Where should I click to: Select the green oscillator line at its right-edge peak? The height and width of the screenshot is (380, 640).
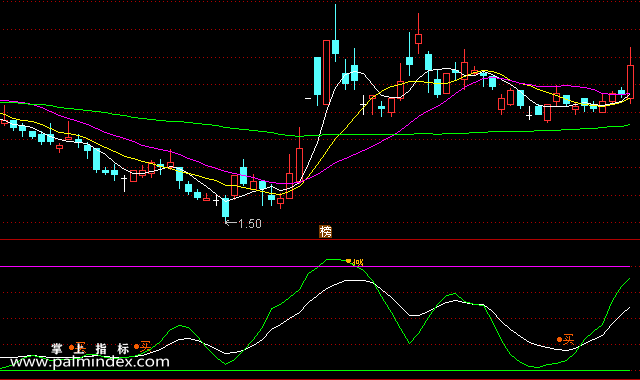(x=629, y=279)
